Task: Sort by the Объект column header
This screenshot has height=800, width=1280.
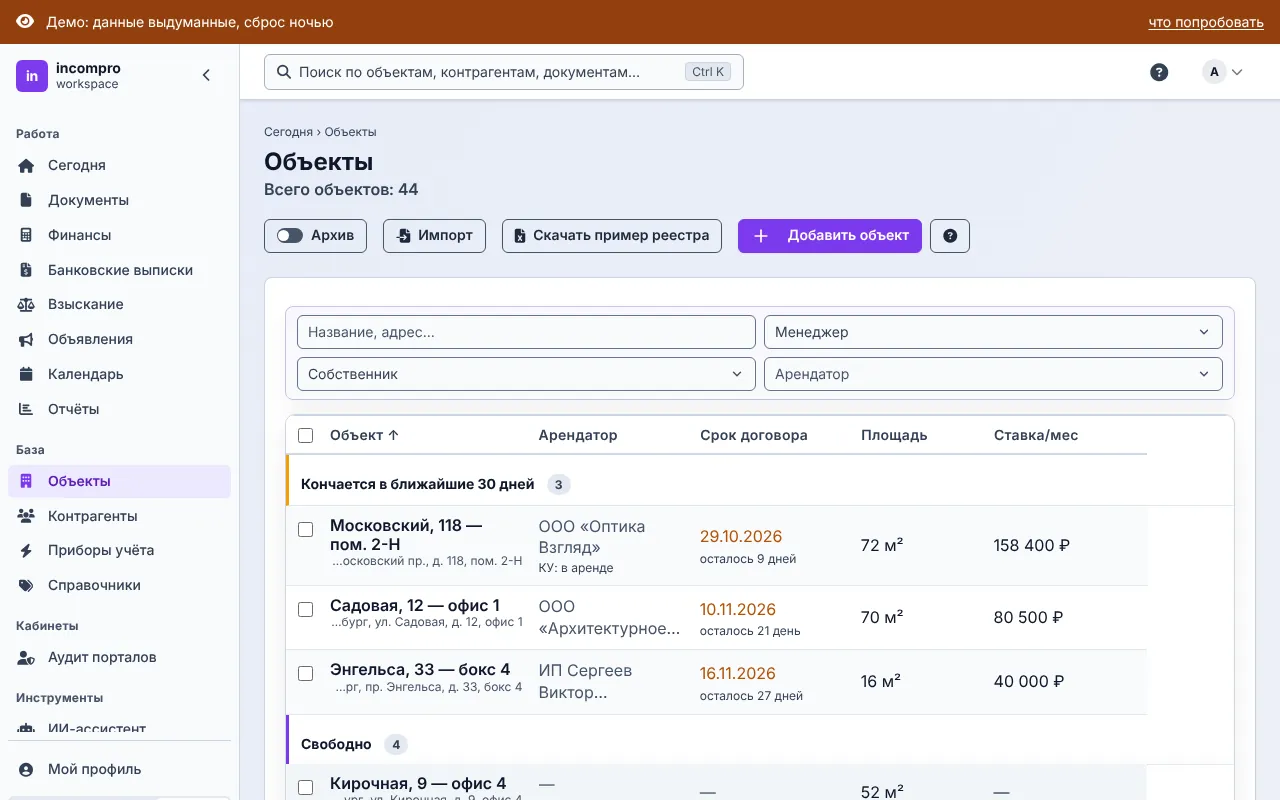Action: [x=364, y=435]
